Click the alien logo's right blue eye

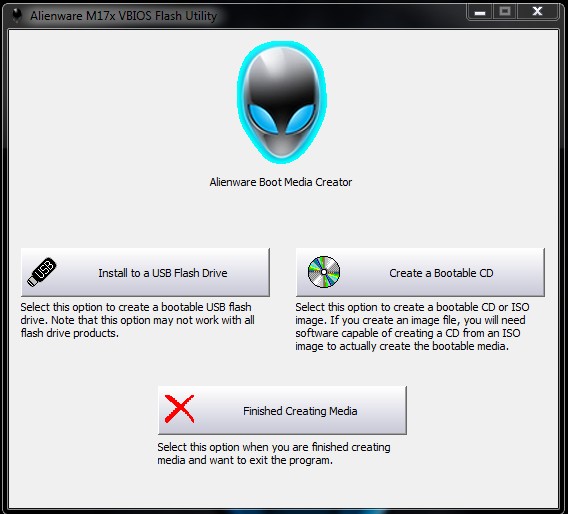[301, 118]
